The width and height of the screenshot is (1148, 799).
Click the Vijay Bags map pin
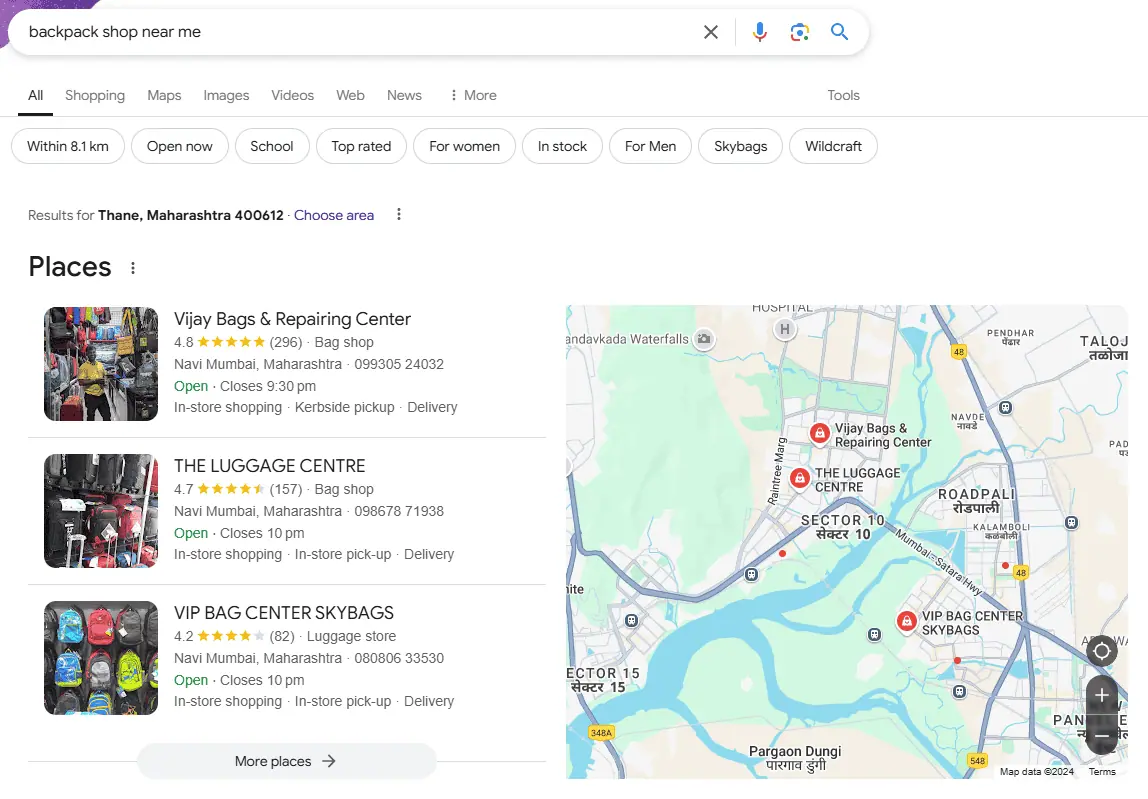pos(820,433)
